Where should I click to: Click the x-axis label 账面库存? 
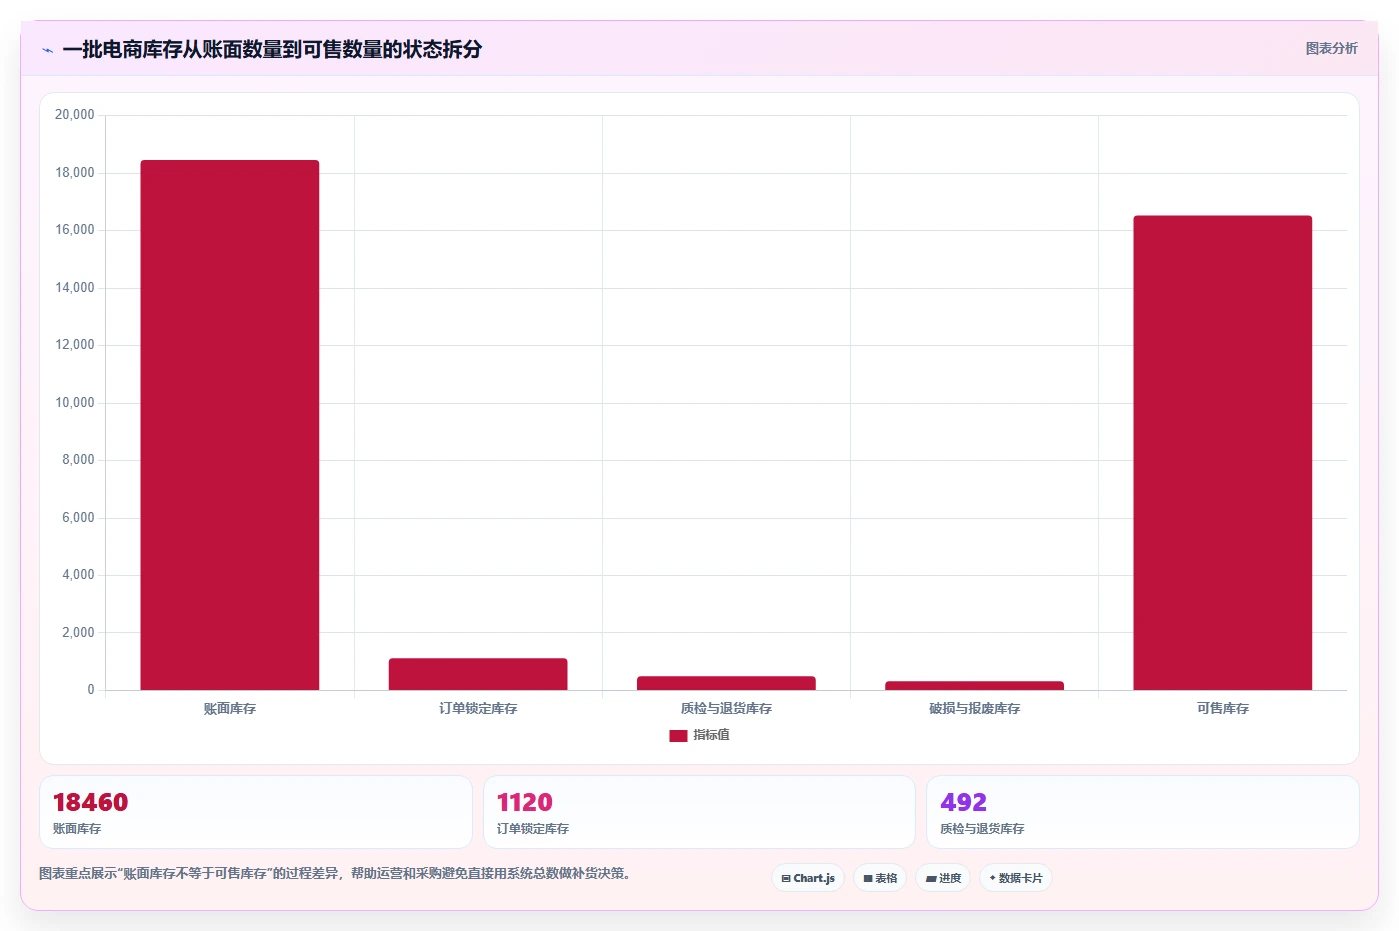click(x=230, y=708)
